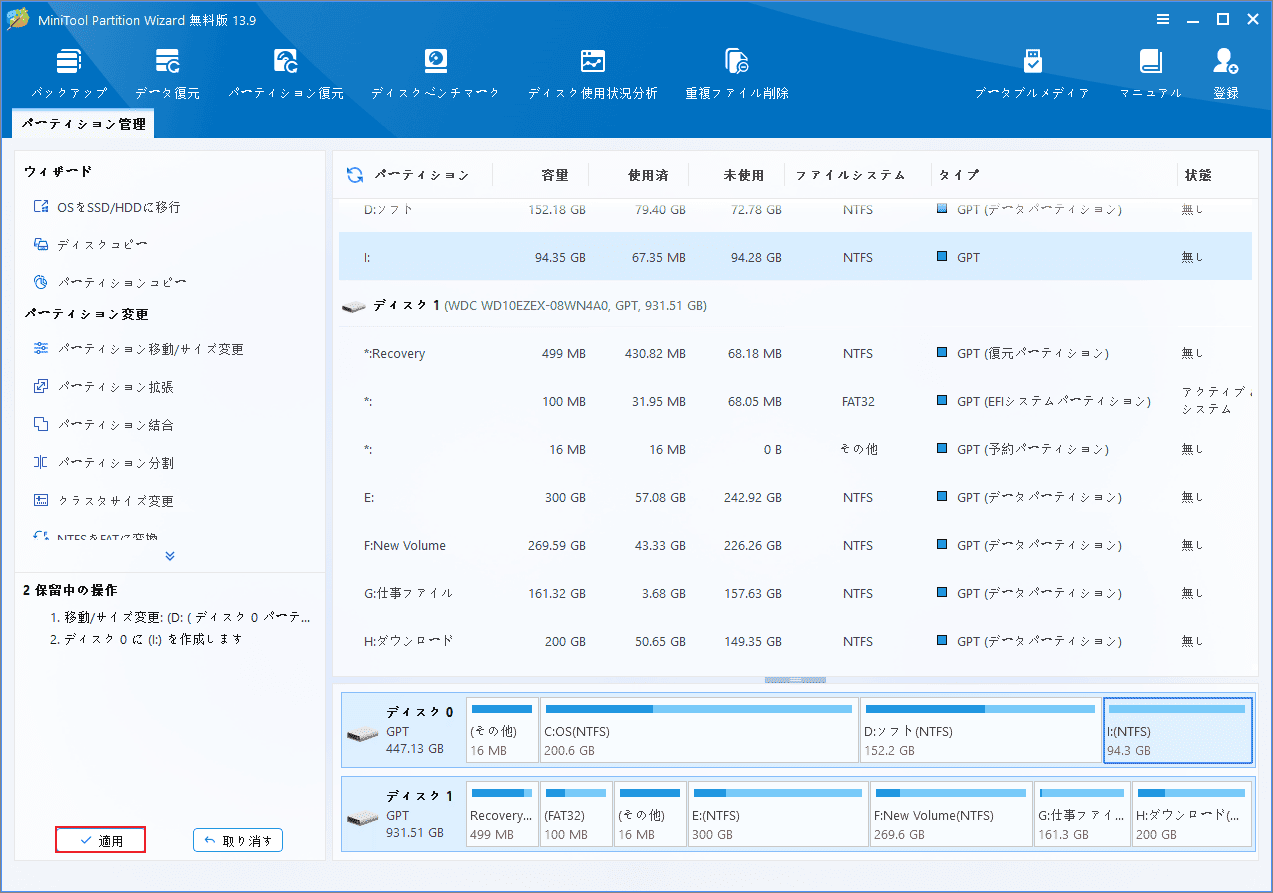Screen dimensions: 1273x893
Task: Launch データ復元 data recovery
Action: [x=167, y=74]
